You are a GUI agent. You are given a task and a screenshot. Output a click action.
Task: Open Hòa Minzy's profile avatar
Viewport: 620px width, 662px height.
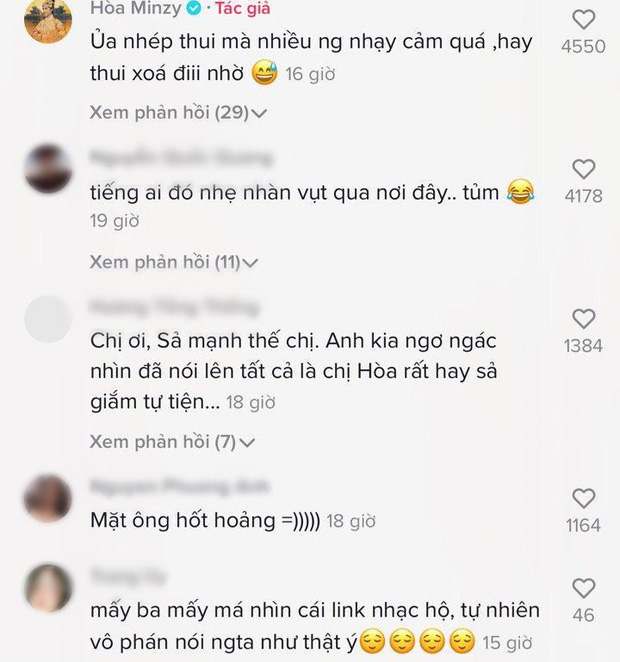click(48, 20)
